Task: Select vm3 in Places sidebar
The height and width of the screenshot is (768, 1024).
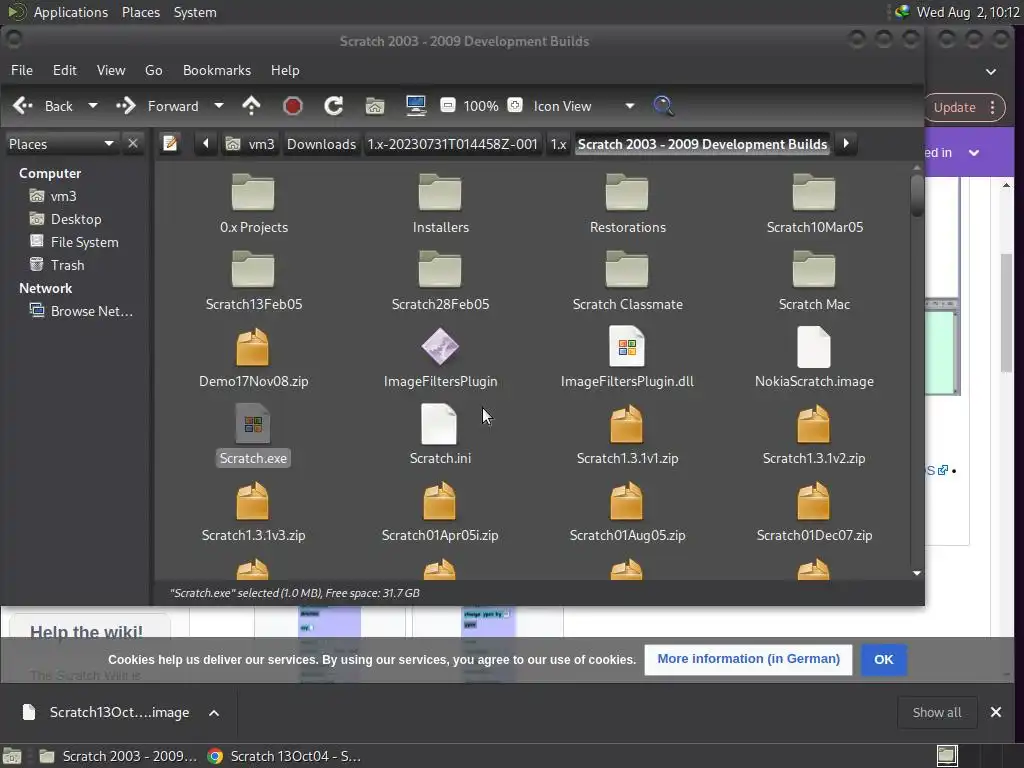Action: [x=53, y=196]
